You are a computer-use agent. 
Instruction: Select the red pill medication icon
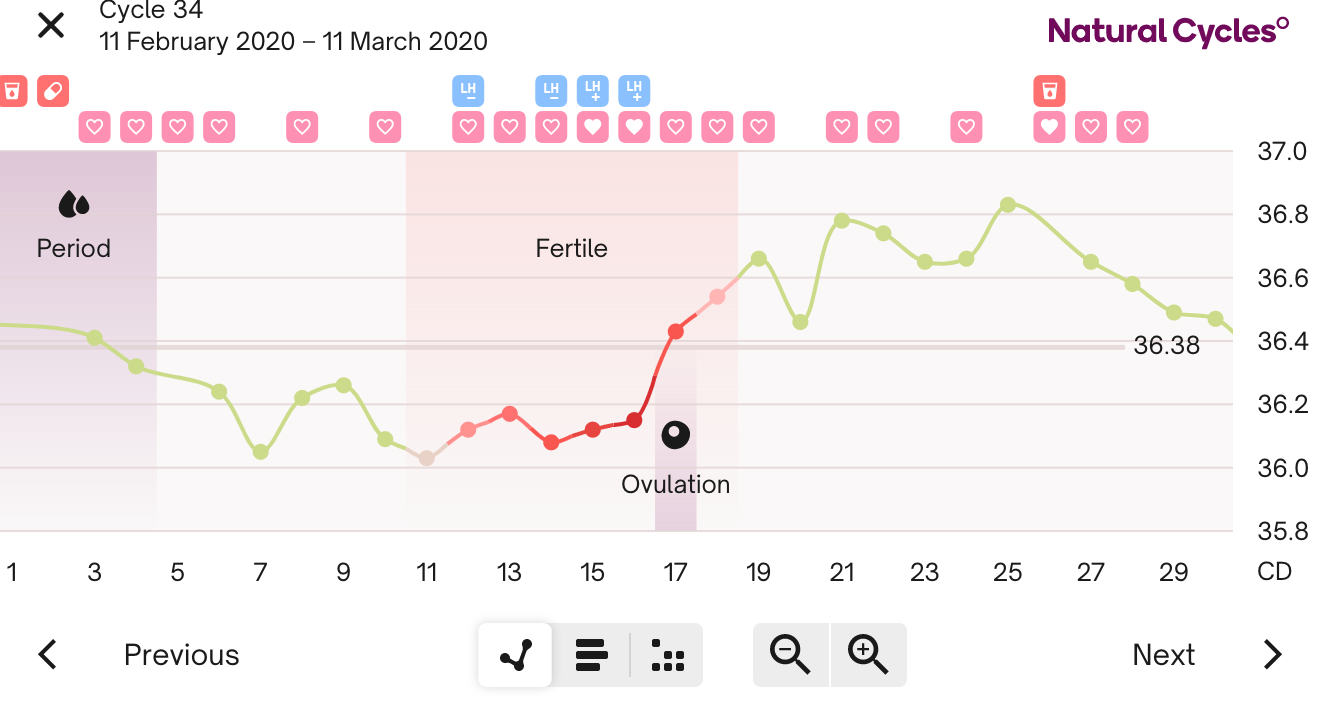tap(52, 90)
